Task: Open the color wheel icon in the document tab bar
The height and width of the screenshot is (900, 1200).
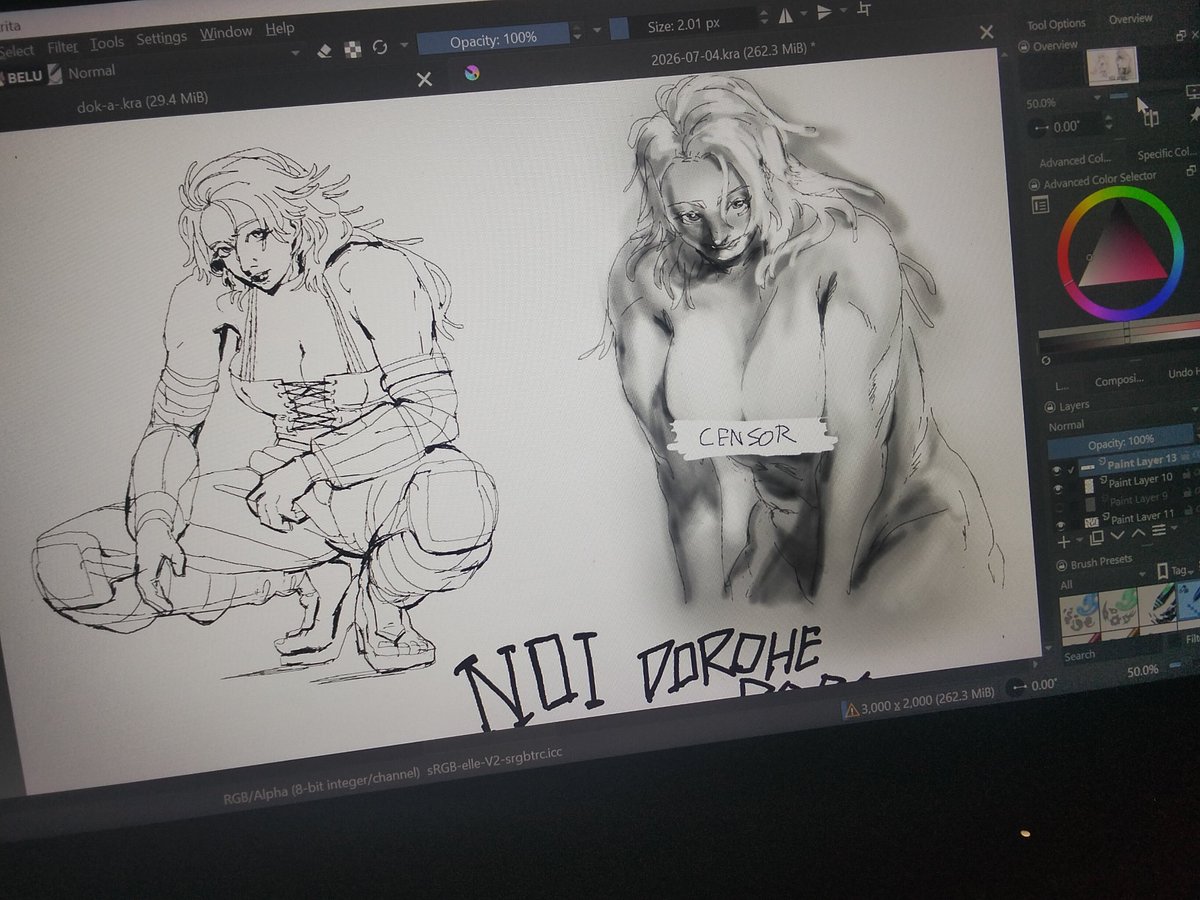Action: click(x=472, y=73)
